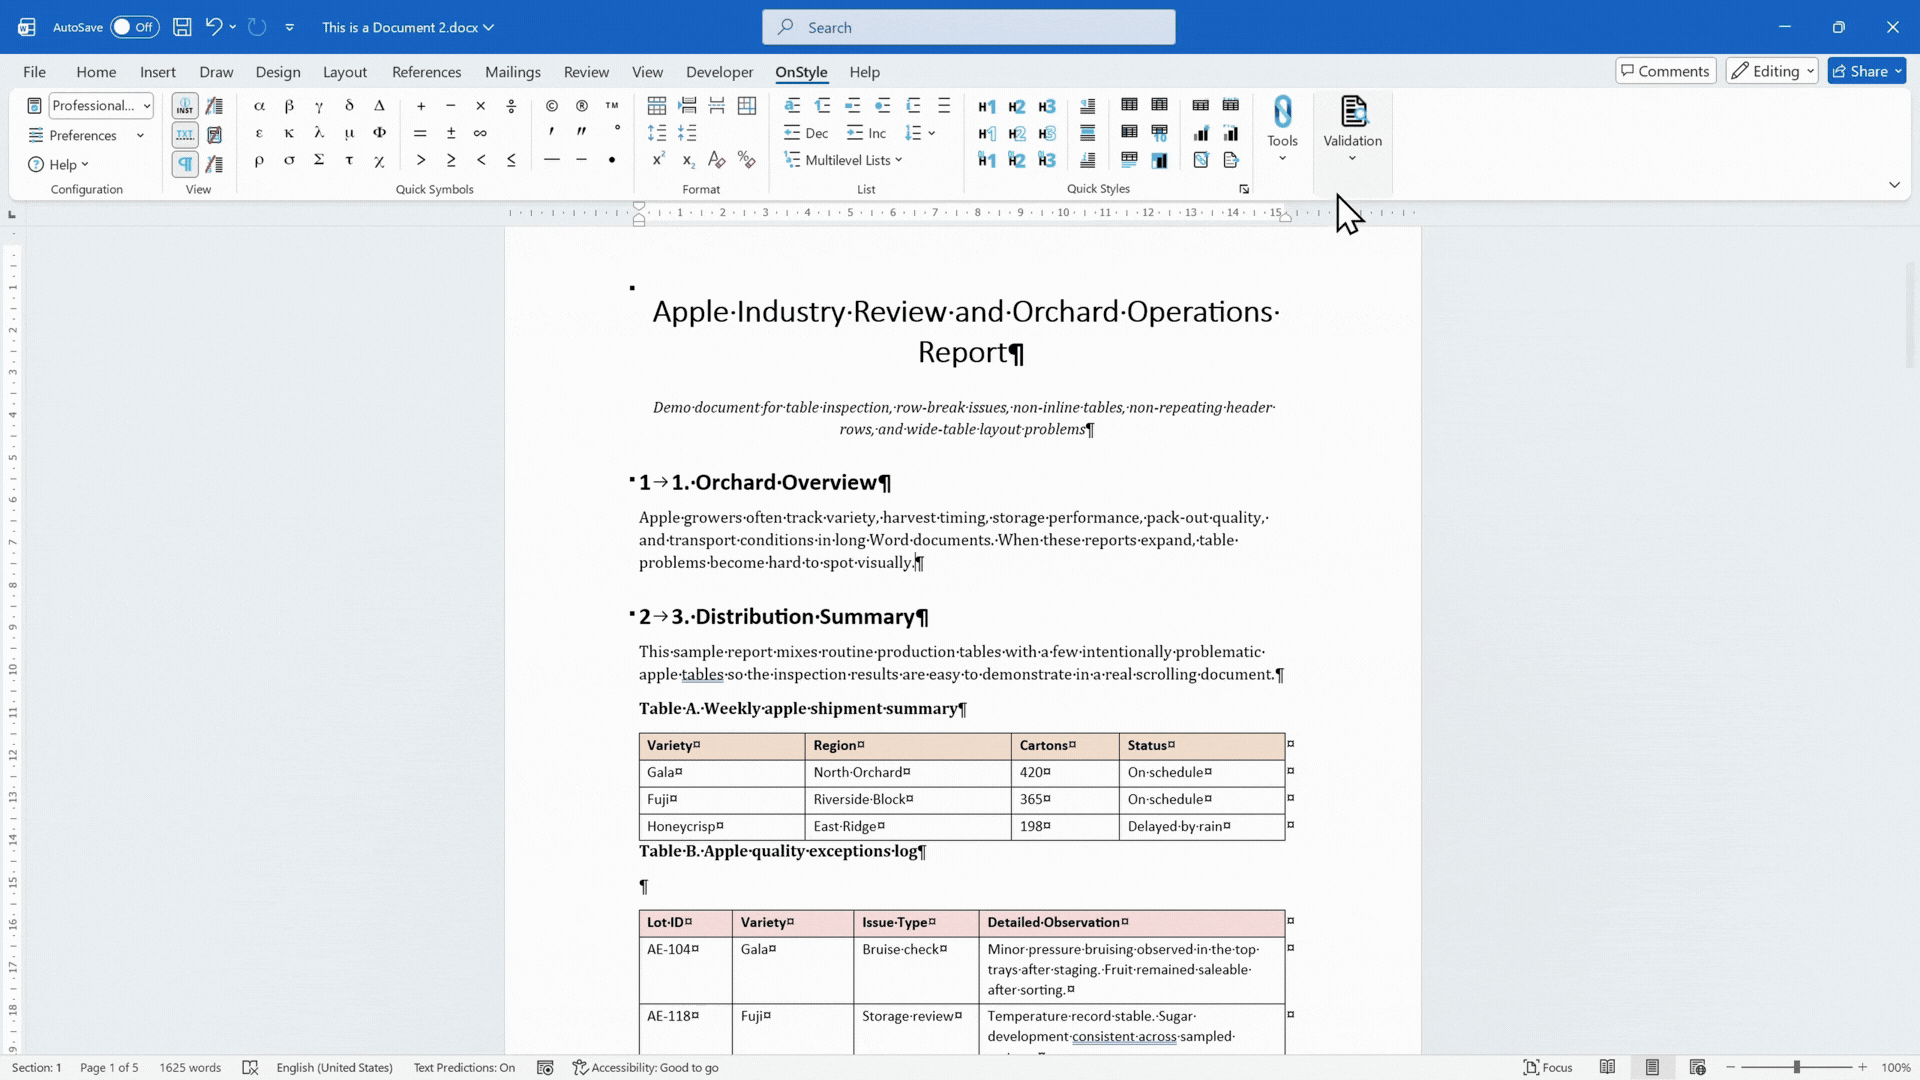Toggle AutoSave switch

pyautogui.click(x=134, y=27)
